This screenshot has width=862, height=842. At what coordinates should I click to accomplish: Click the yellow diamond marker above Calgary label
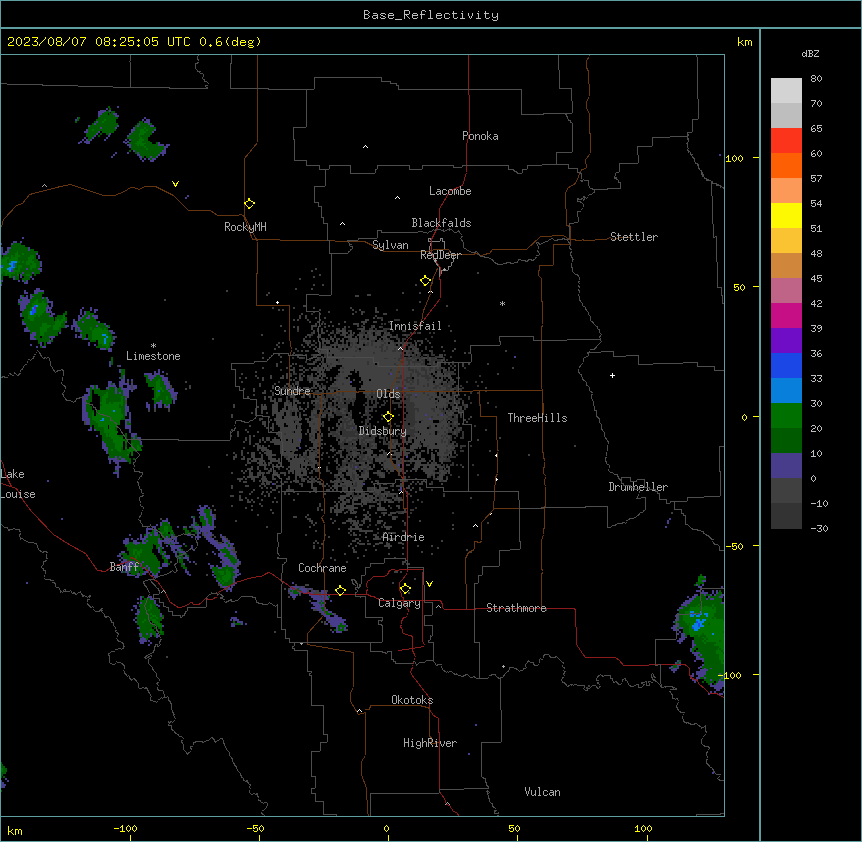click(405, 589)
